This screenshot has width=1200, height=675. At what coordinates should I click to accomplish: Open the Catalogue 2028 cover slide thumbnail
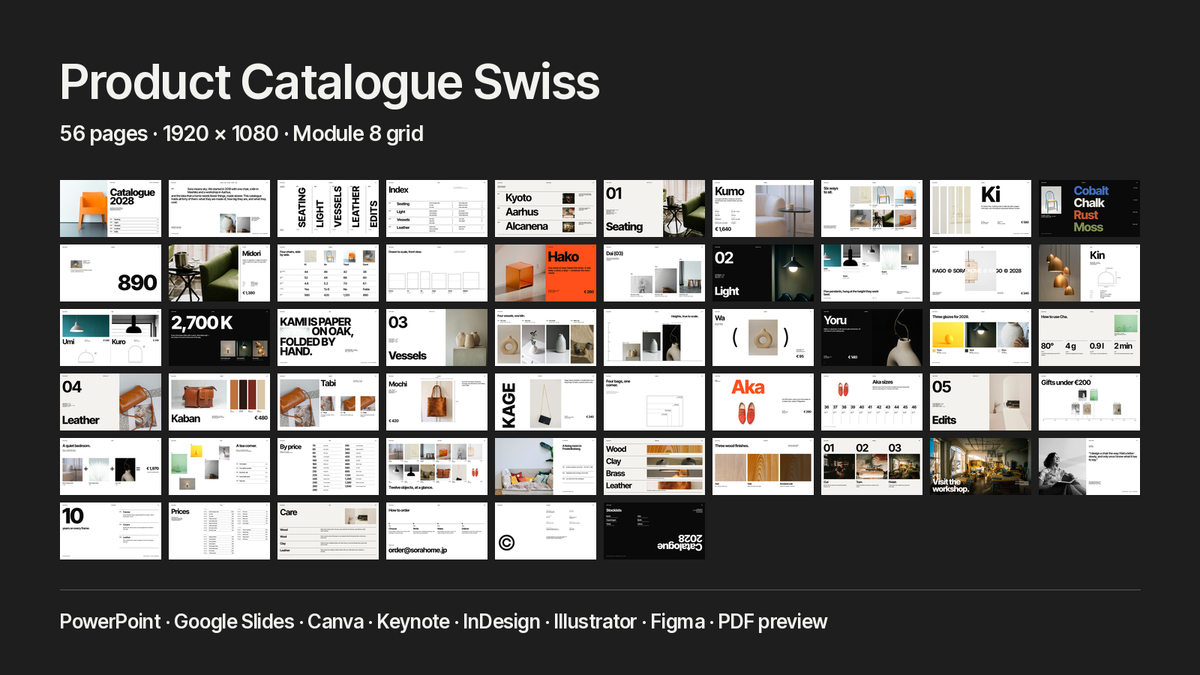point(110,208)
